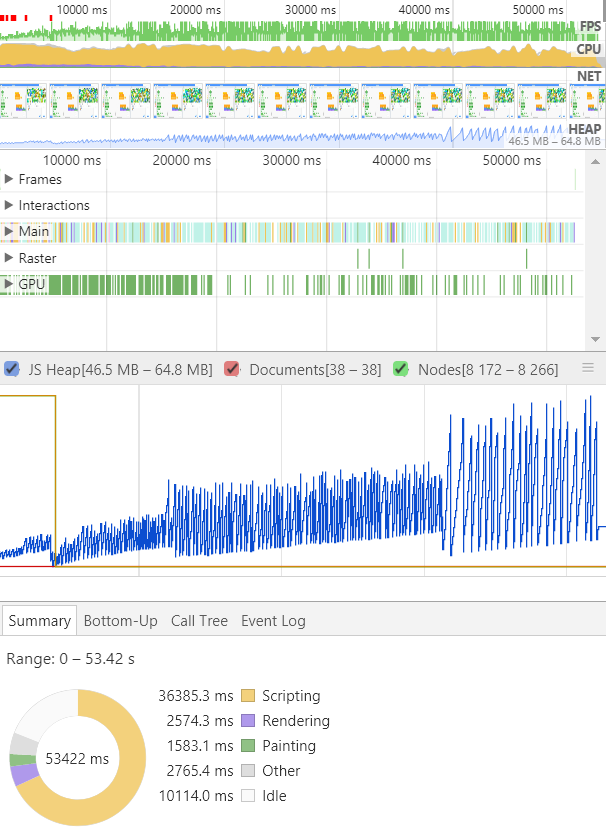Click the Rendering color swatch in legend
This screenshot has width=606, height=833.
click(x=248, y=720)
